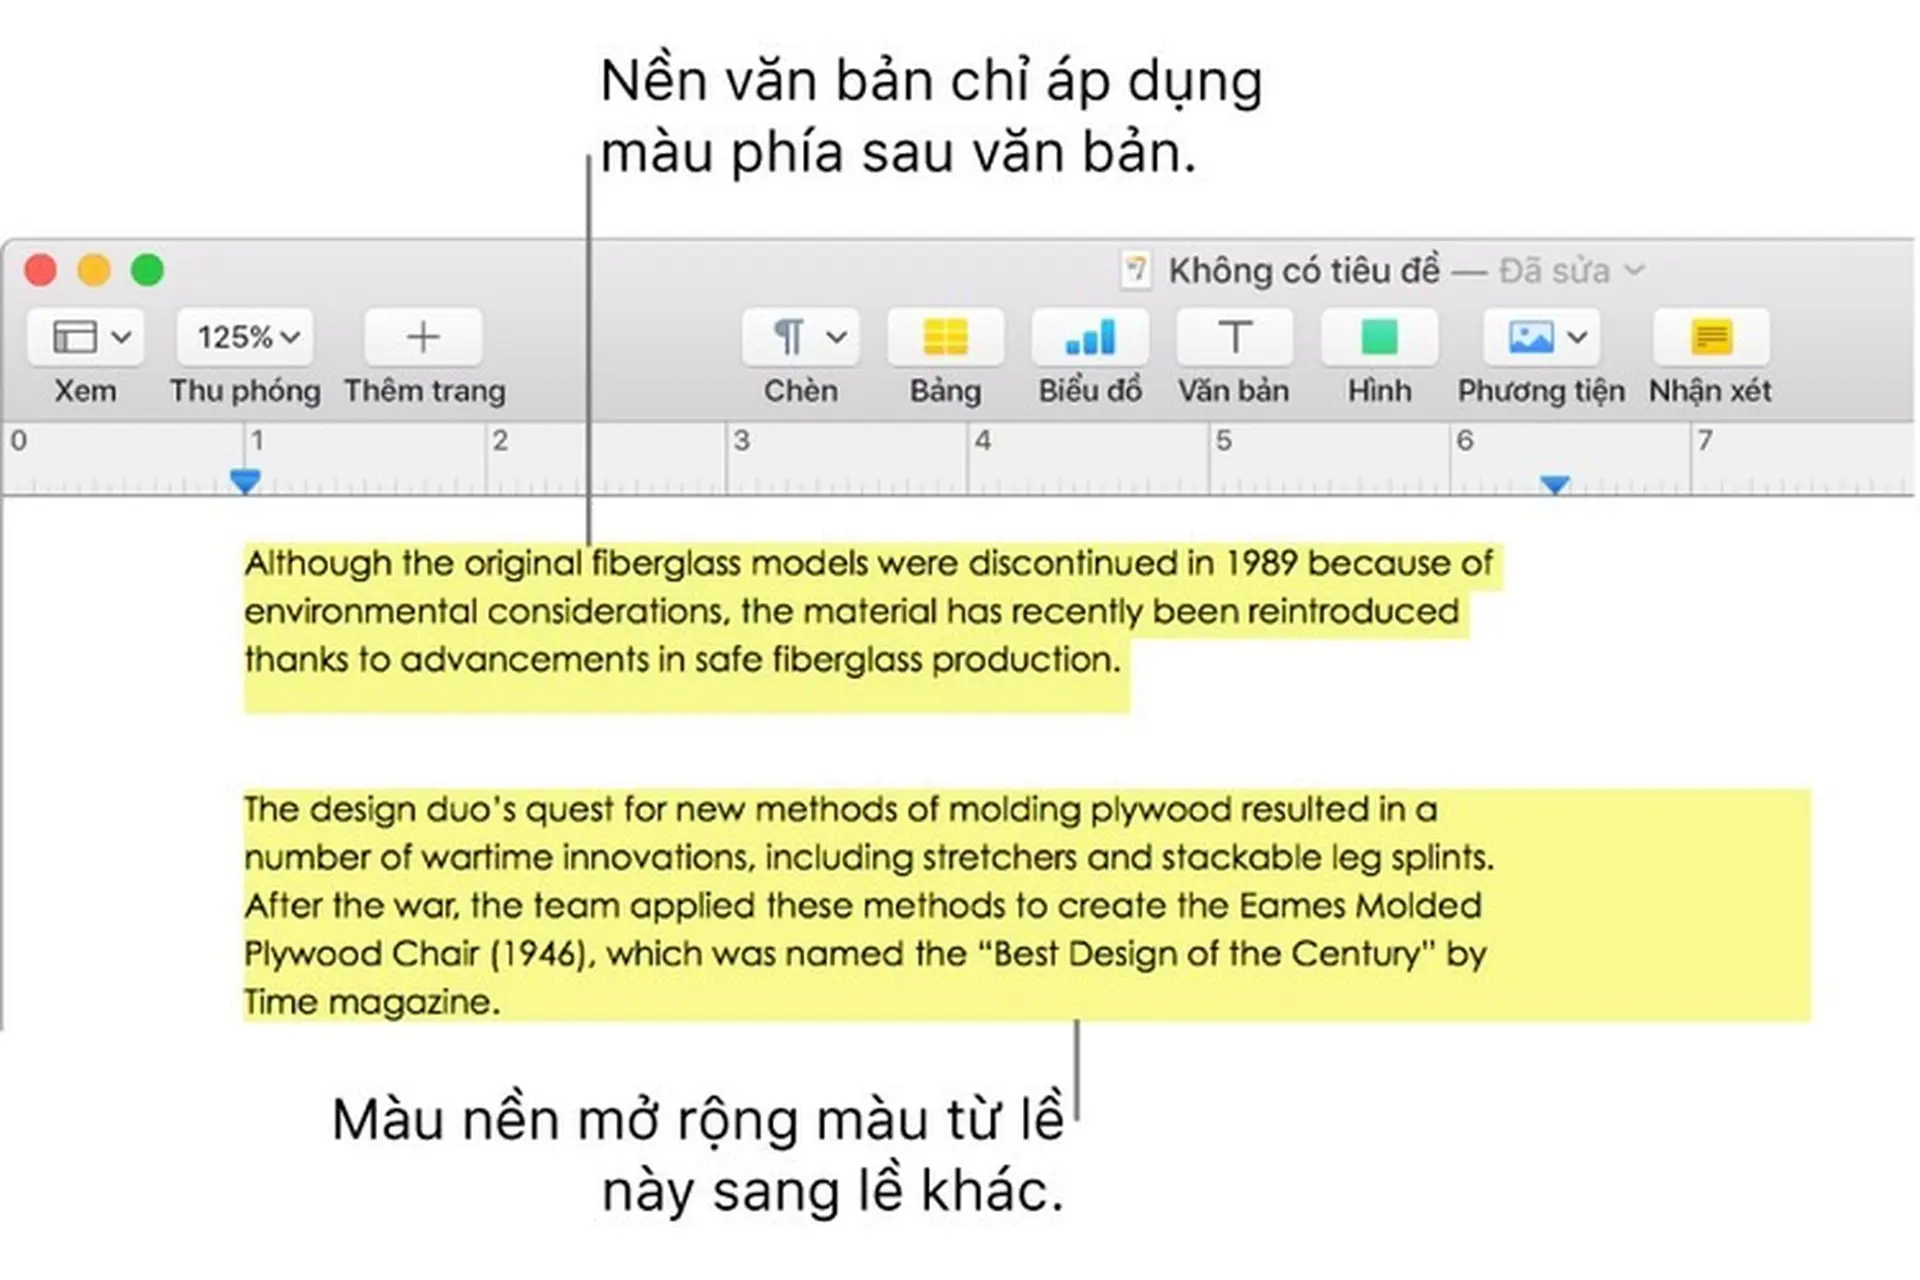Open the Xem view options button

click(x=85, y=337)
